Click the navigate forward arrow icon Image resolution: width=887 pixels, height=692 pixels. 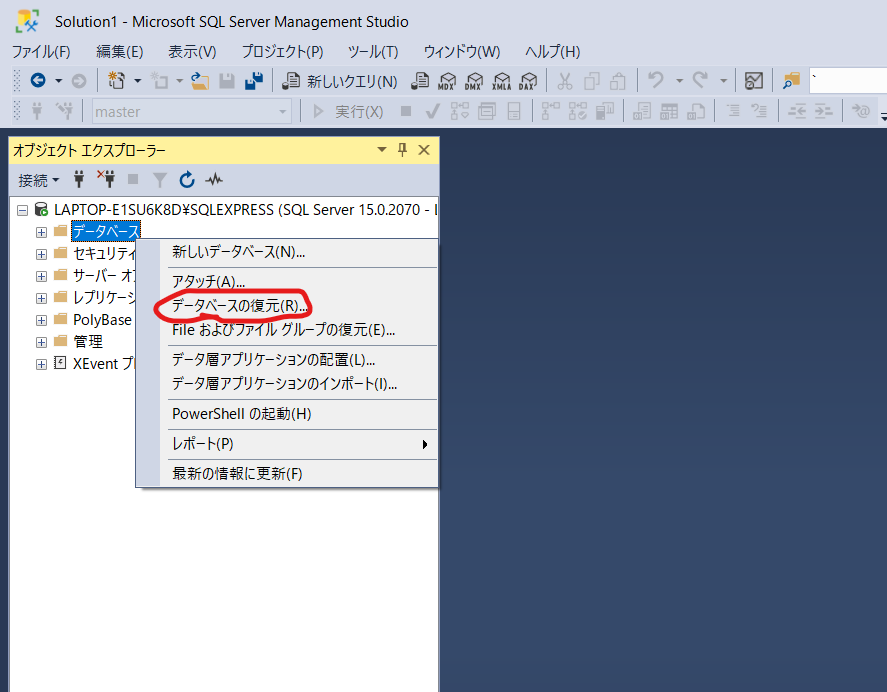pyautogui.click(x=79, y=81)
